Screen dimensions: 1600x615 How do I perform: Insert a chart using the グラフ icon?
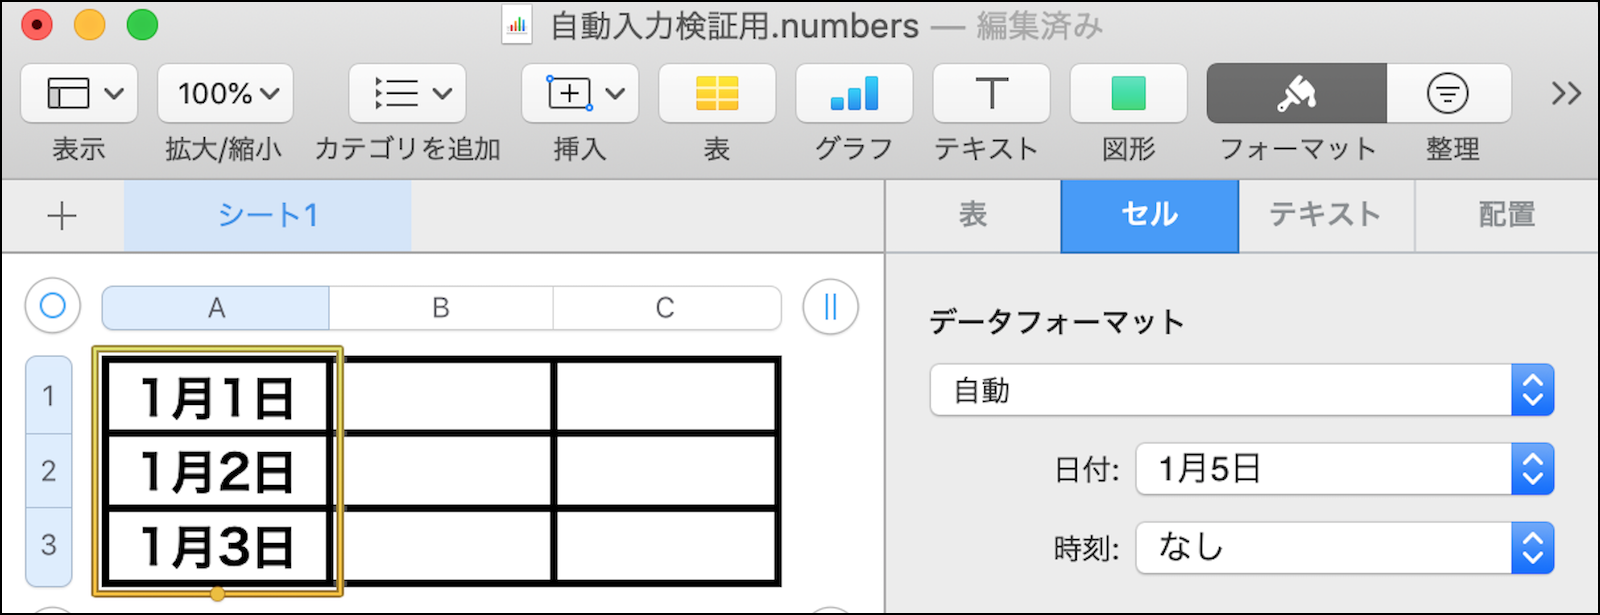854,93
